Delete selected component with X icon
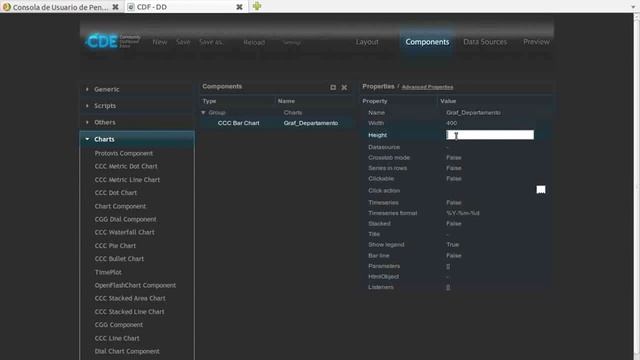The height and width of the screenshot is (360, 640). tap(344, 87)
